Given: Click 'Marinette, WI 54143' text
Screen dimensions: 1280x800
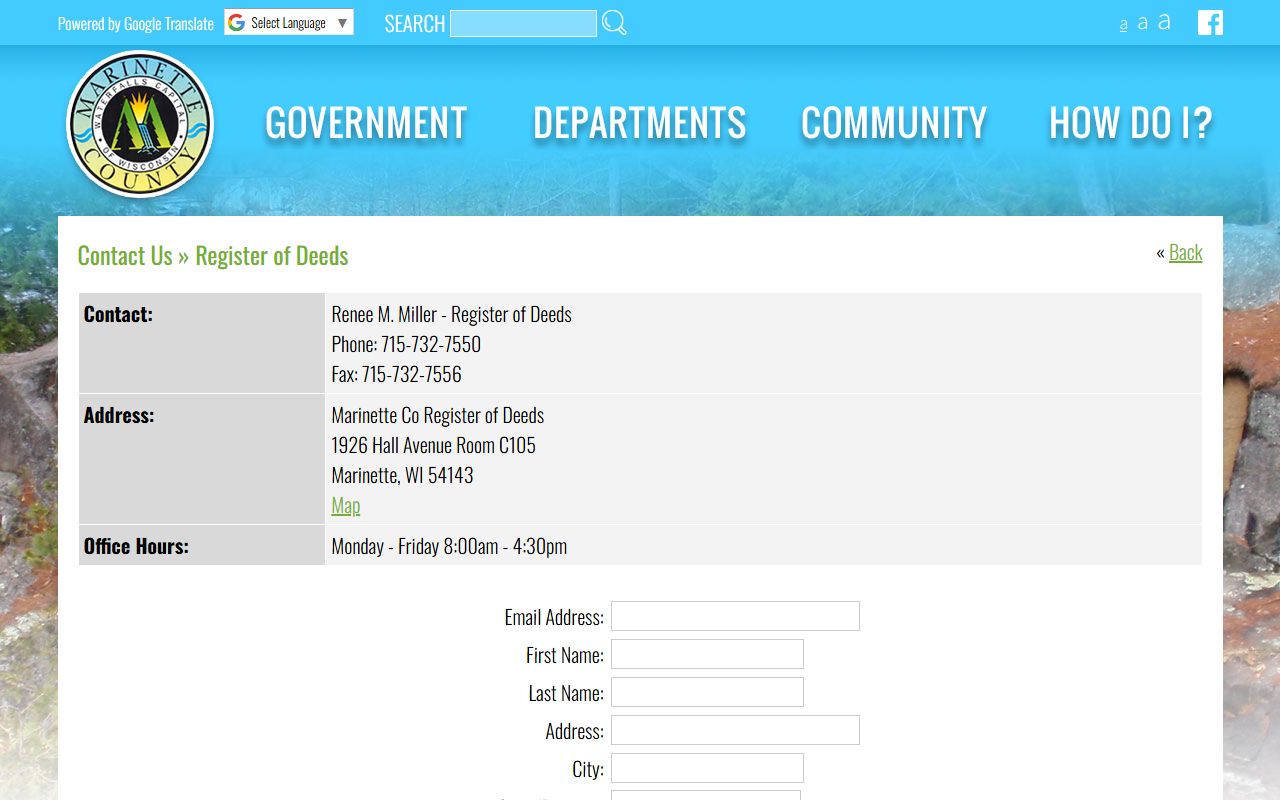Looking at the screenshot, I should click(403, 475).
